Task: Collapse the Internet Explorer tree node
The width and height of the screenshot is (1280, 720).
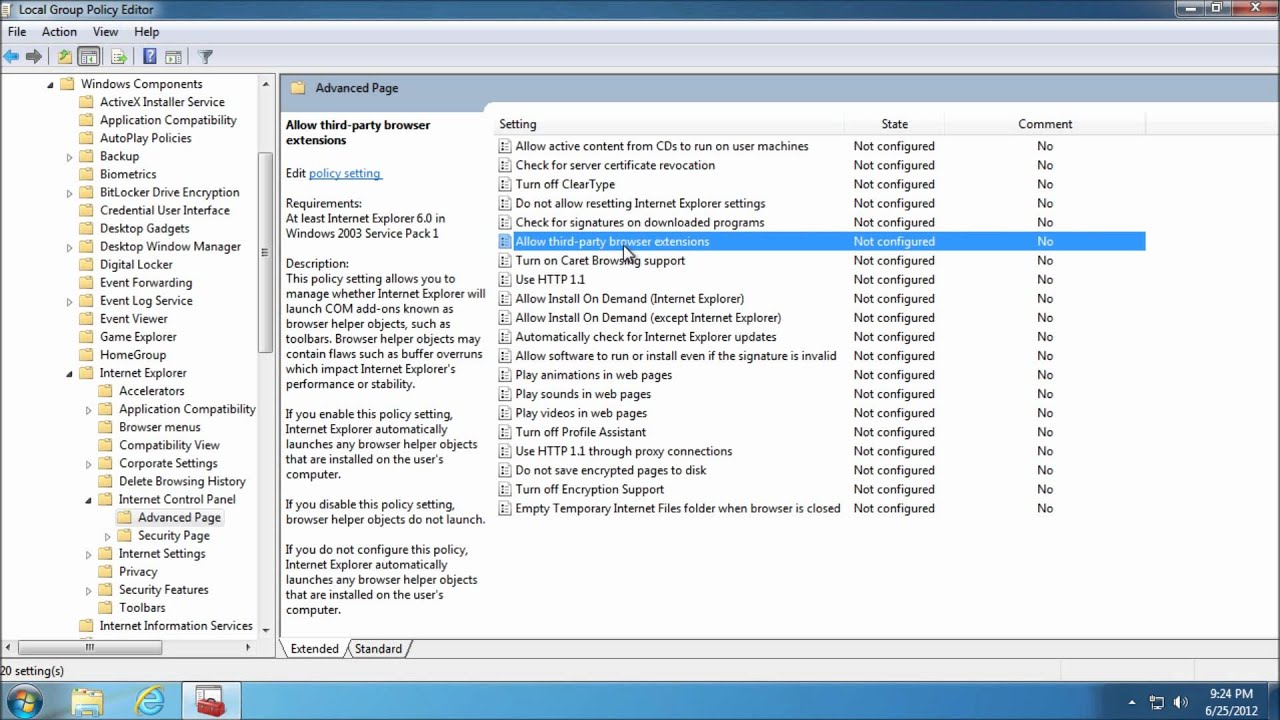Action: [69, 374]
